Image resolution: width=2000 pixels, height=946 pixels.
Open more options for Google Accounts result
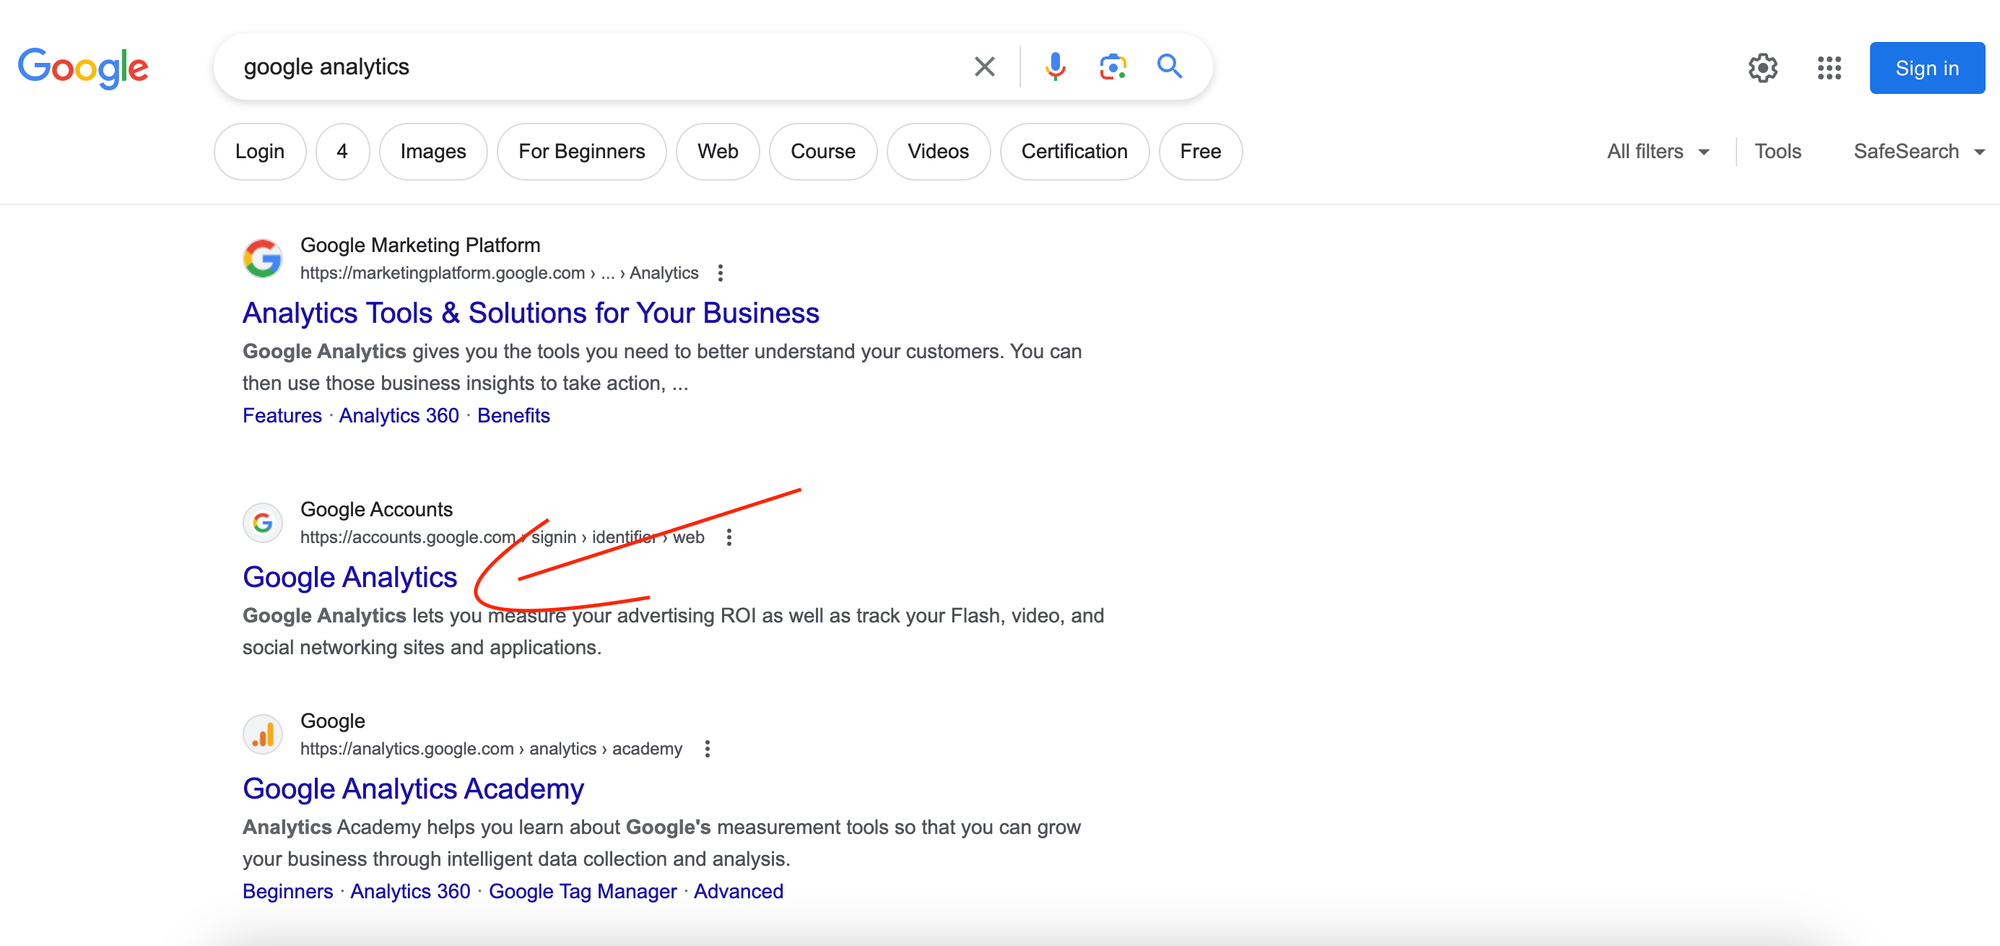tap(729, 537)
